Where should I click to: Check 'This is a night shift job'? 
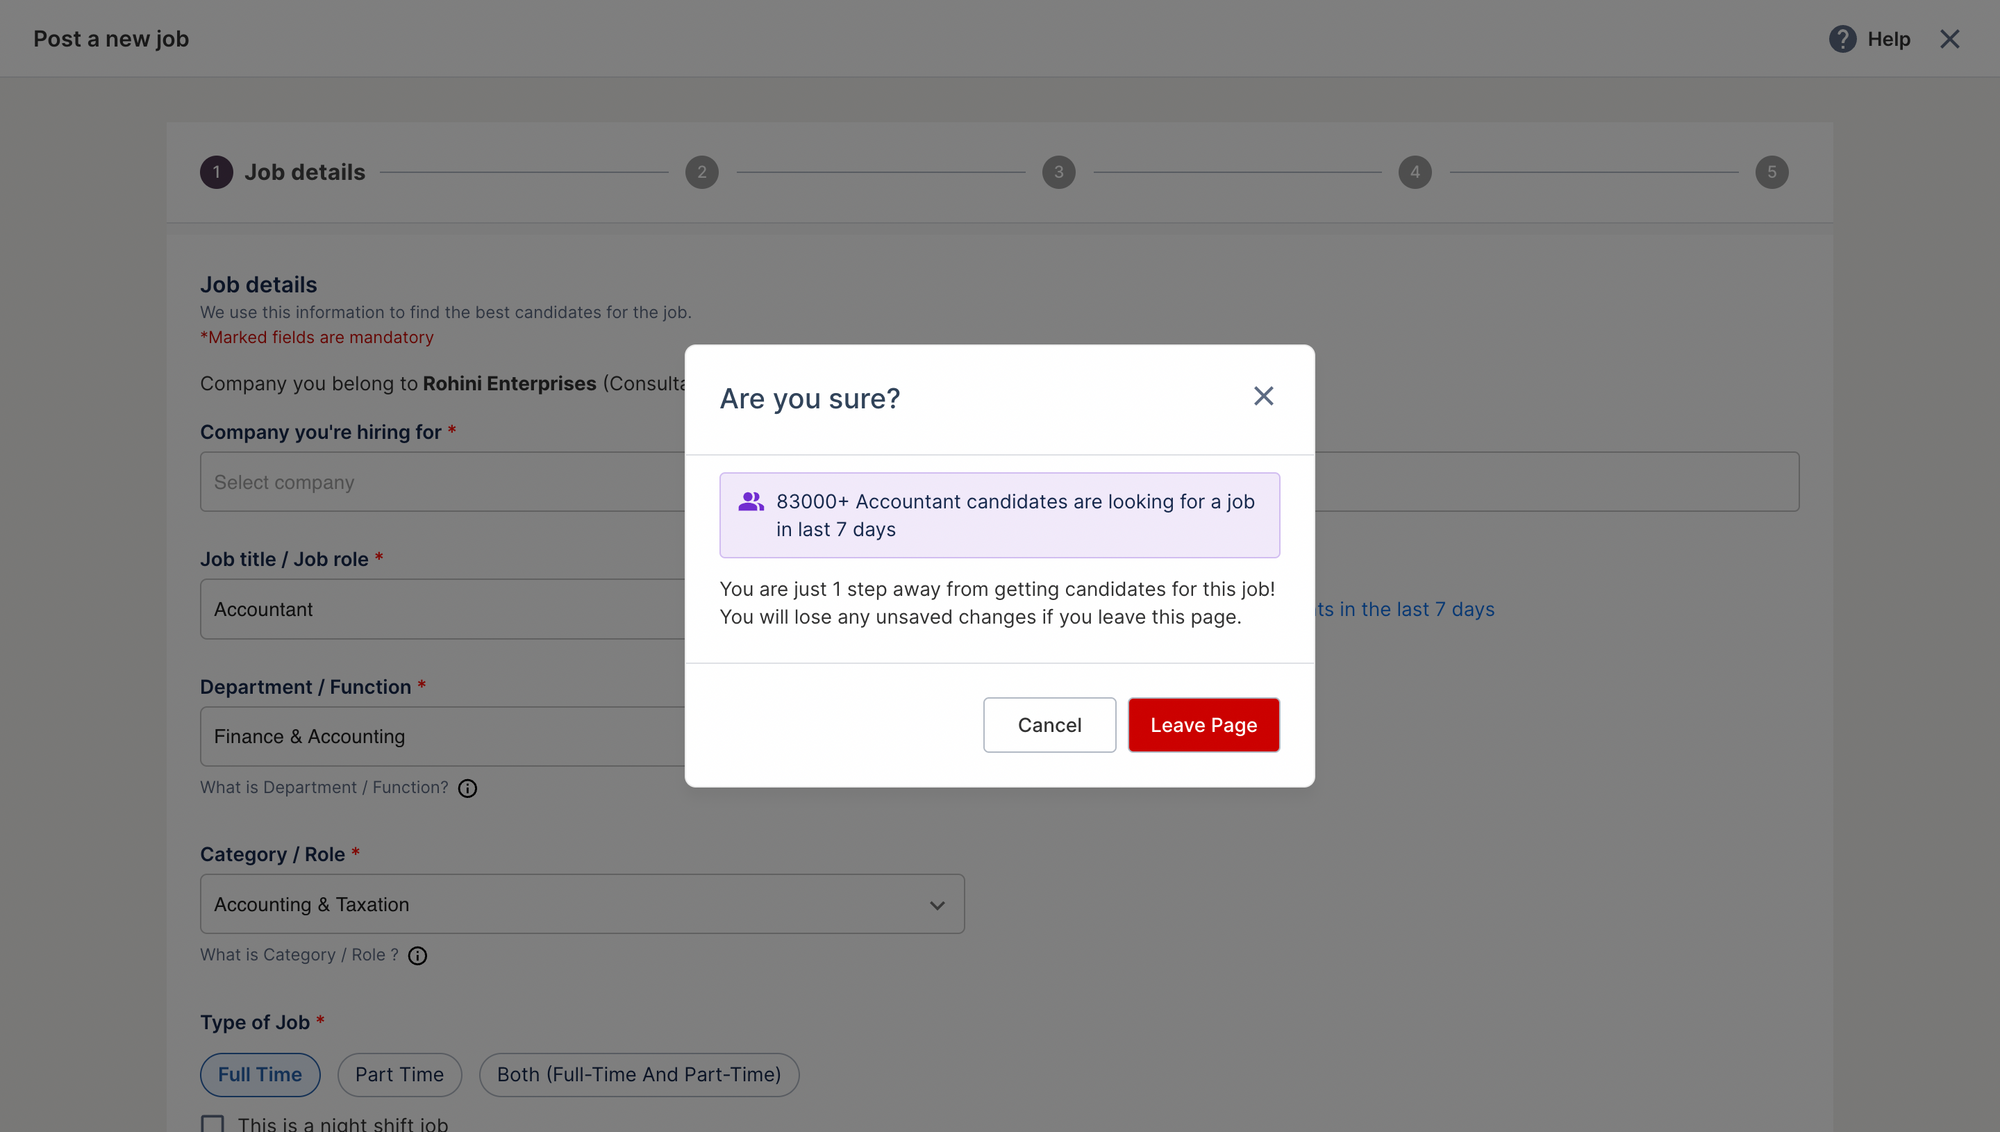(212, 1124)
